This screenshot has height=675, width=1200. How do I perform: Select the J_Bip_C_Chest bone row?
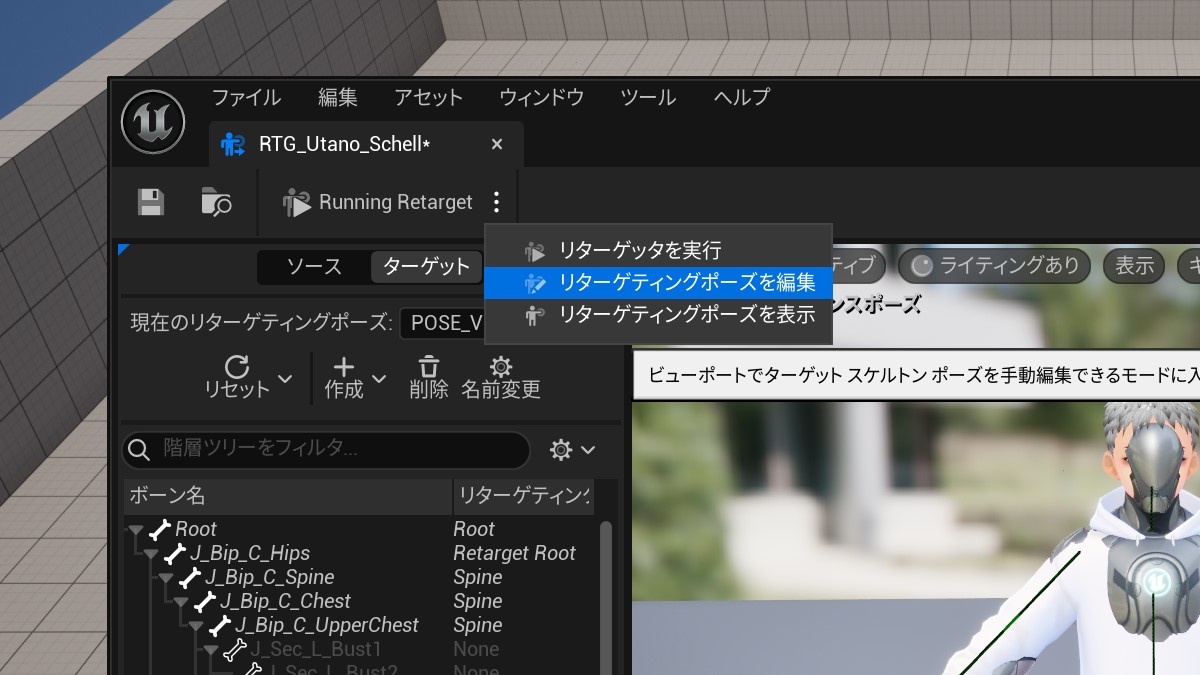point(360,601)
